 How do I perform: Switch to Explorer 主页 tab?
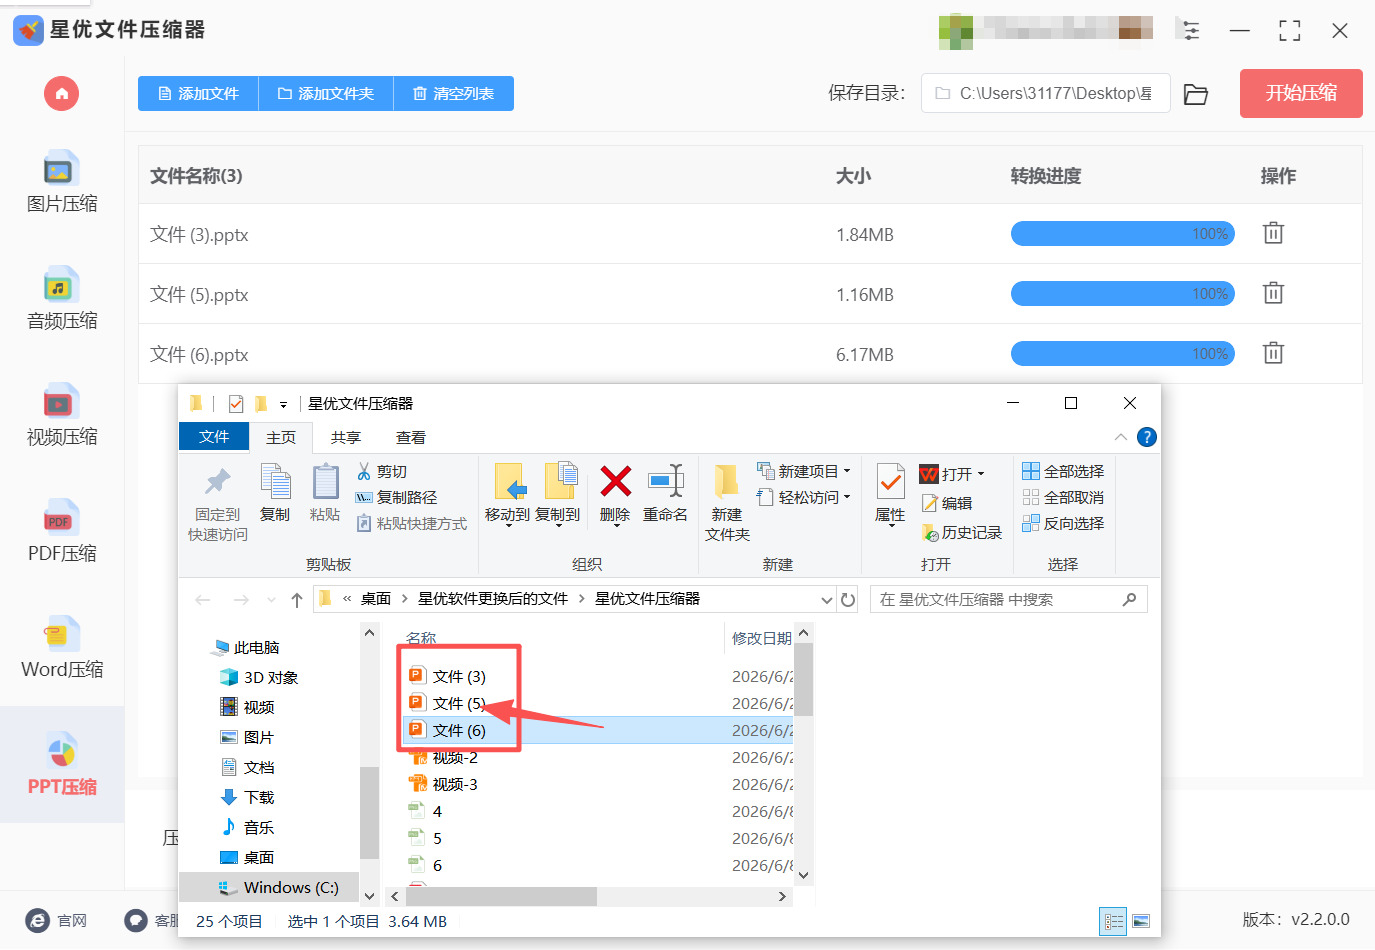281,438
